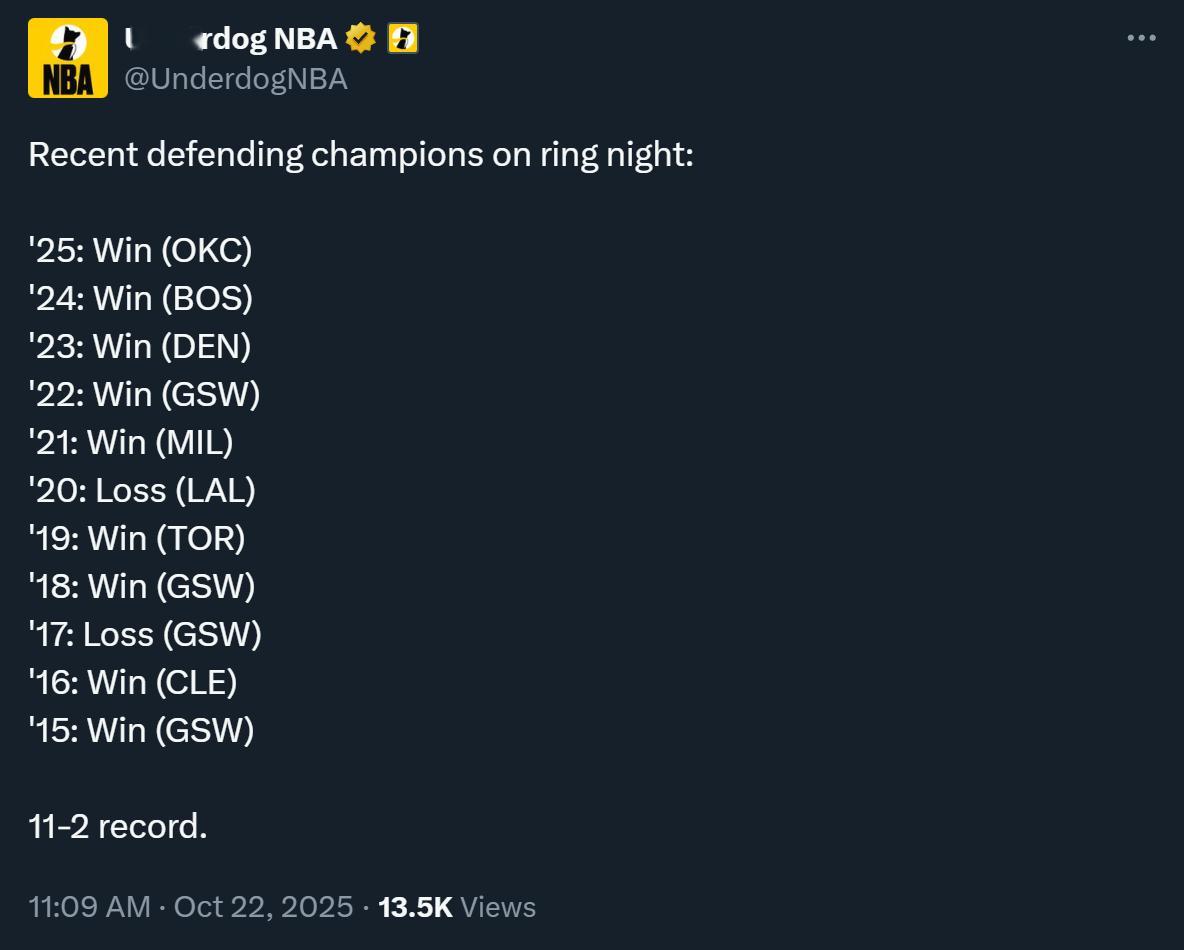Click the '22: Win (GSW) line
Screen dimensions: 1184x950
[144, 394]
